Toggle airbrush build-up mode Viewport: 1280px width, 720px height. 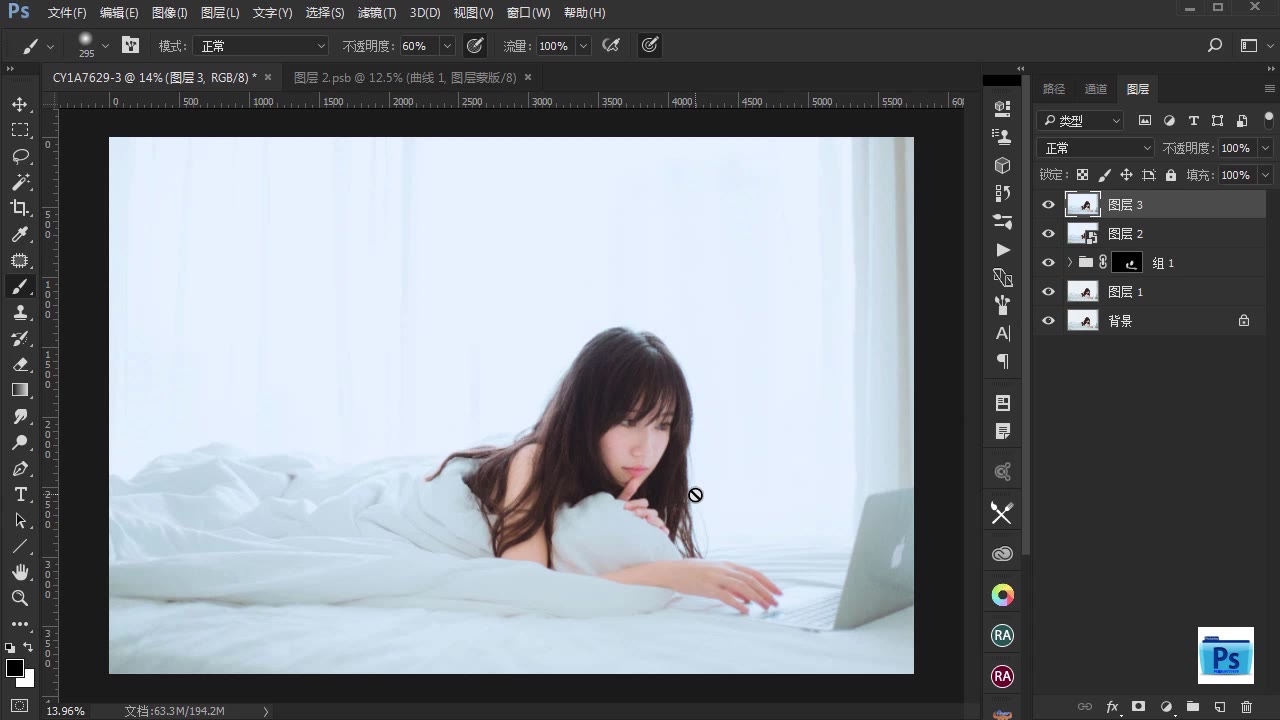pos(610,46)
